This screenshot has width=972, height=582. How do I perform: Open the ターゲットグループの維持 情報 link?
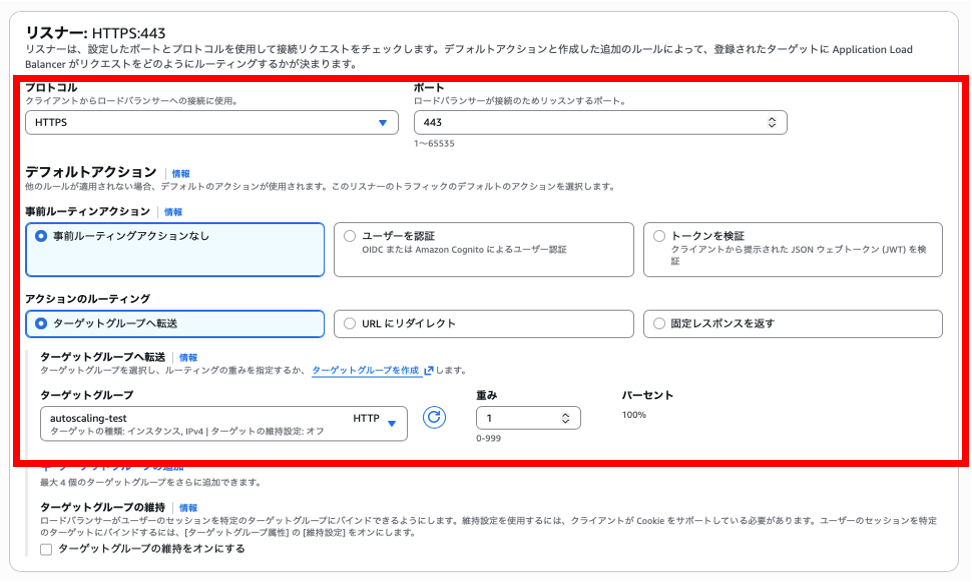[x=188, y=508]
